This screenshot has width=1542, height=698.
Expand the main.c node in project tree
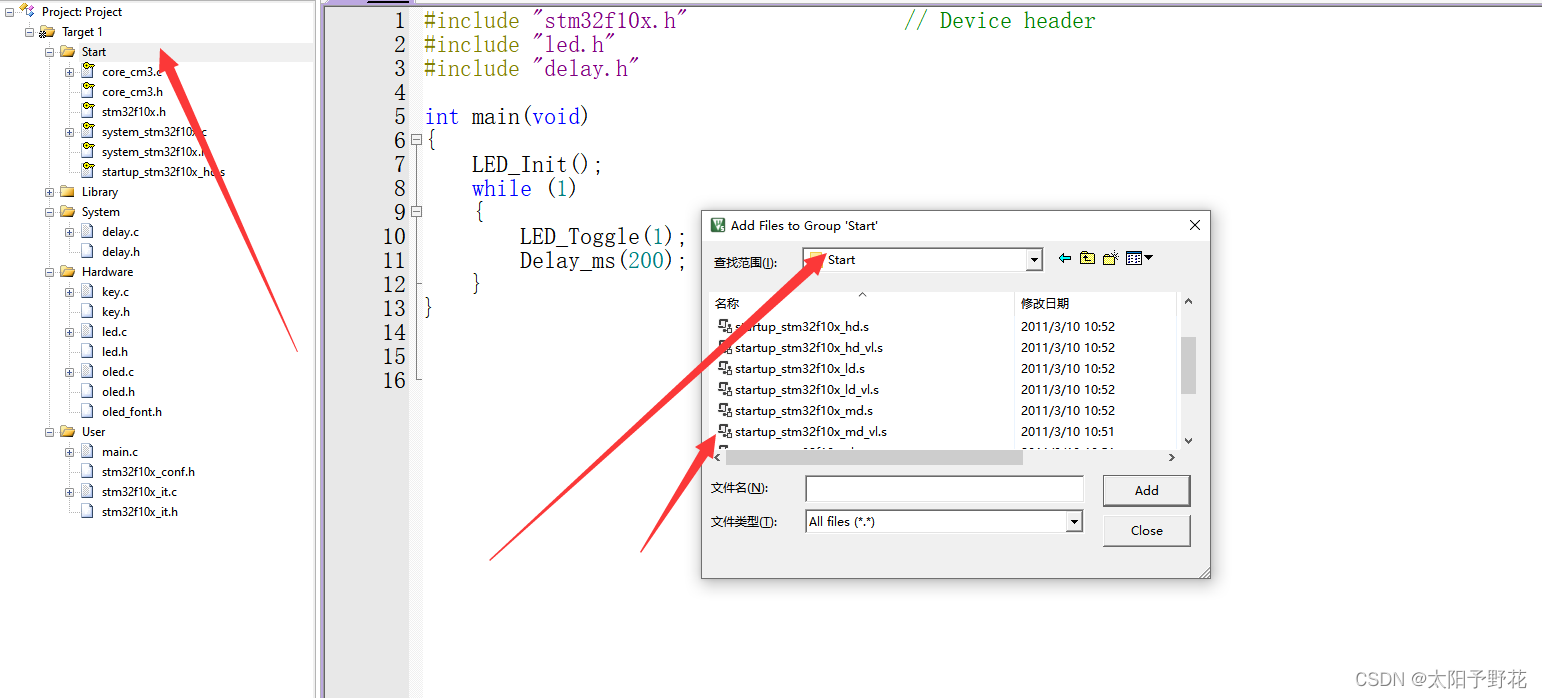coord(70,452)
